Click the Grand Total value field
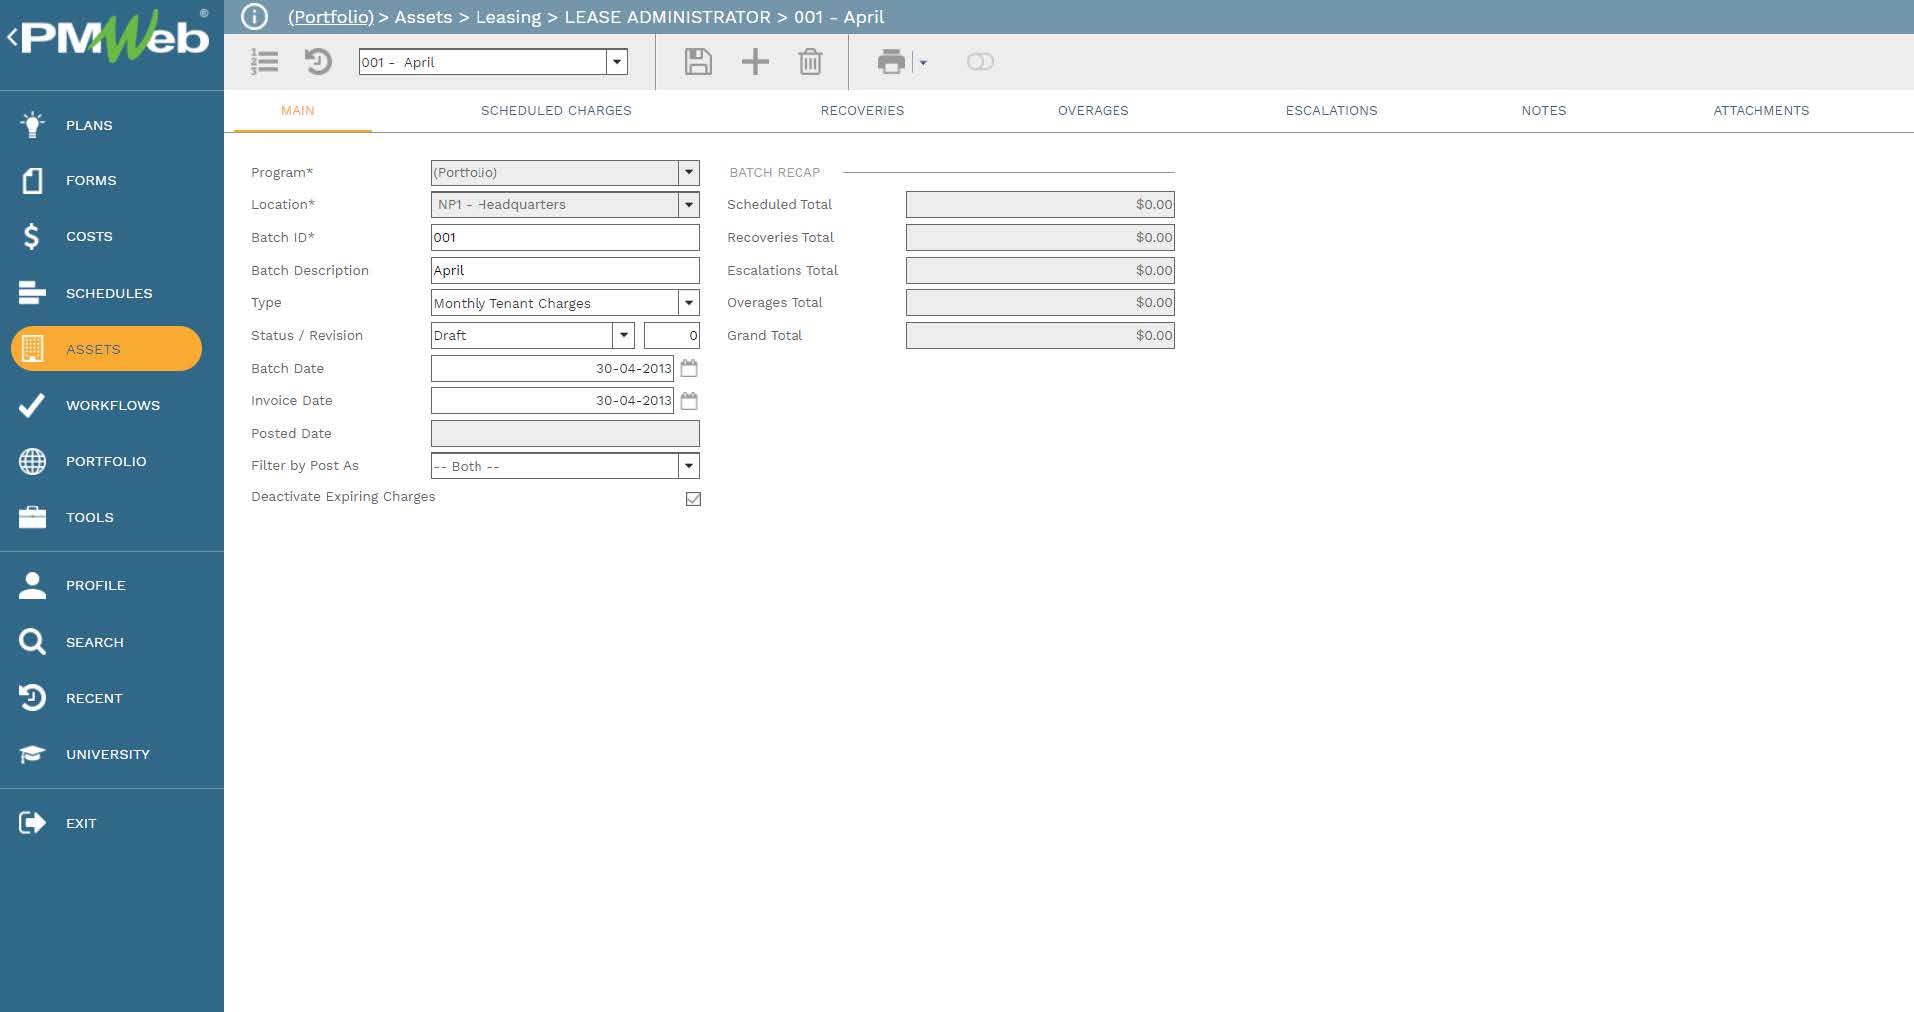This screenshot has height=1012, width=1914. tap(1040, 335)
